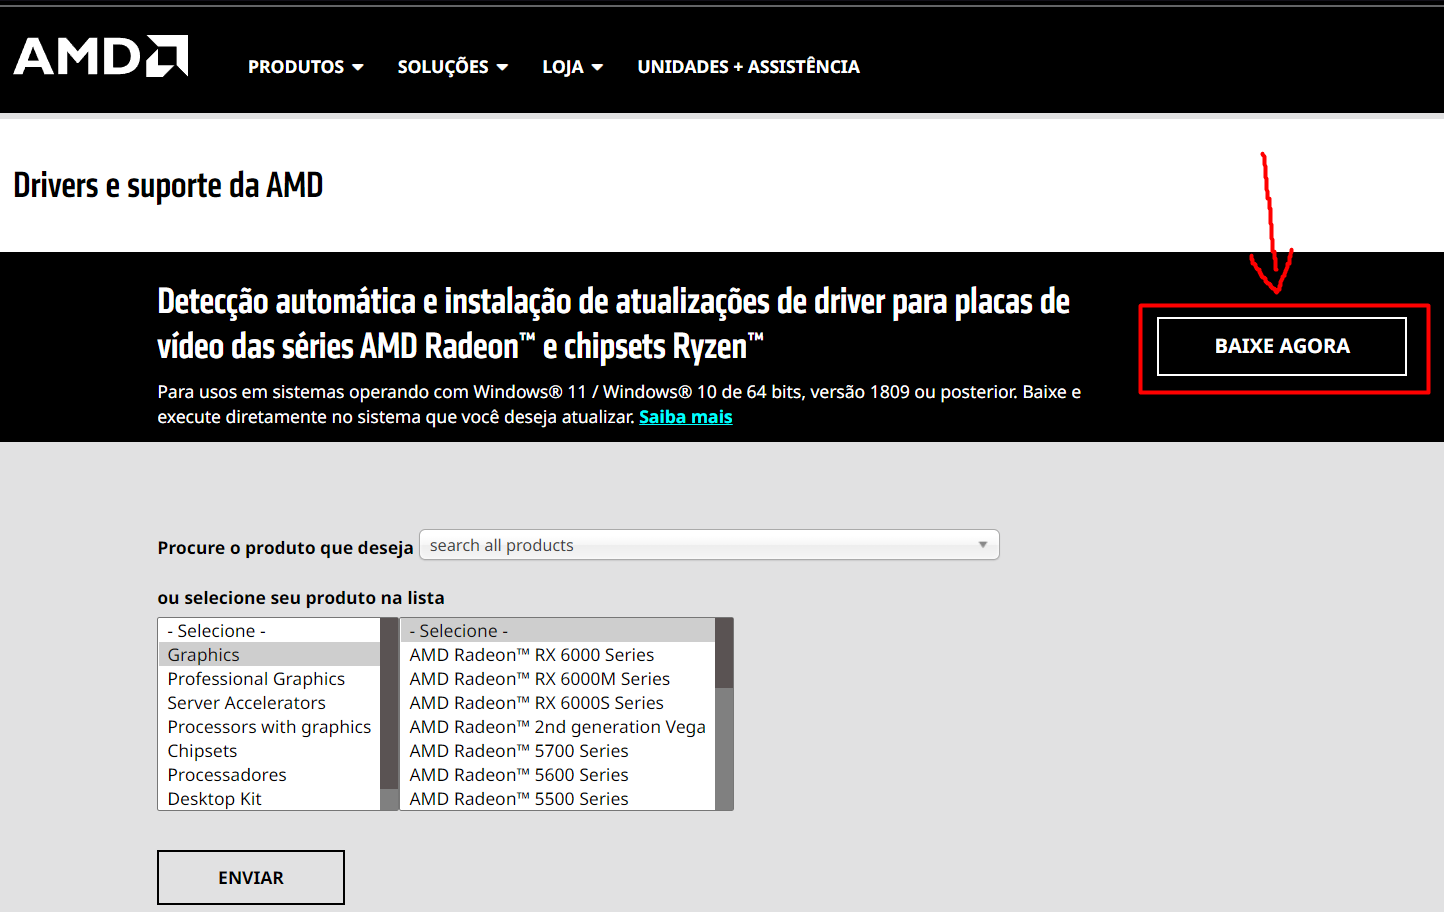This screenshot has height=912, width=1444.
Task: Click the series list scrollbar
Action: (724, 714)
